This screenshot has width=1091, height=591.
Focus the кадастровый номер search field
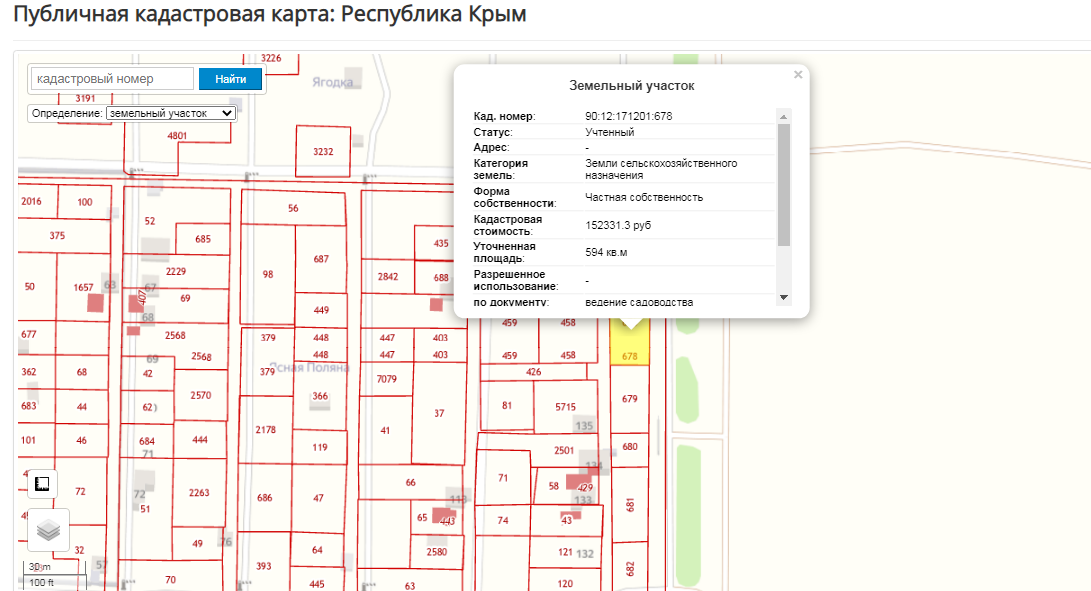[x=112, y=79]
